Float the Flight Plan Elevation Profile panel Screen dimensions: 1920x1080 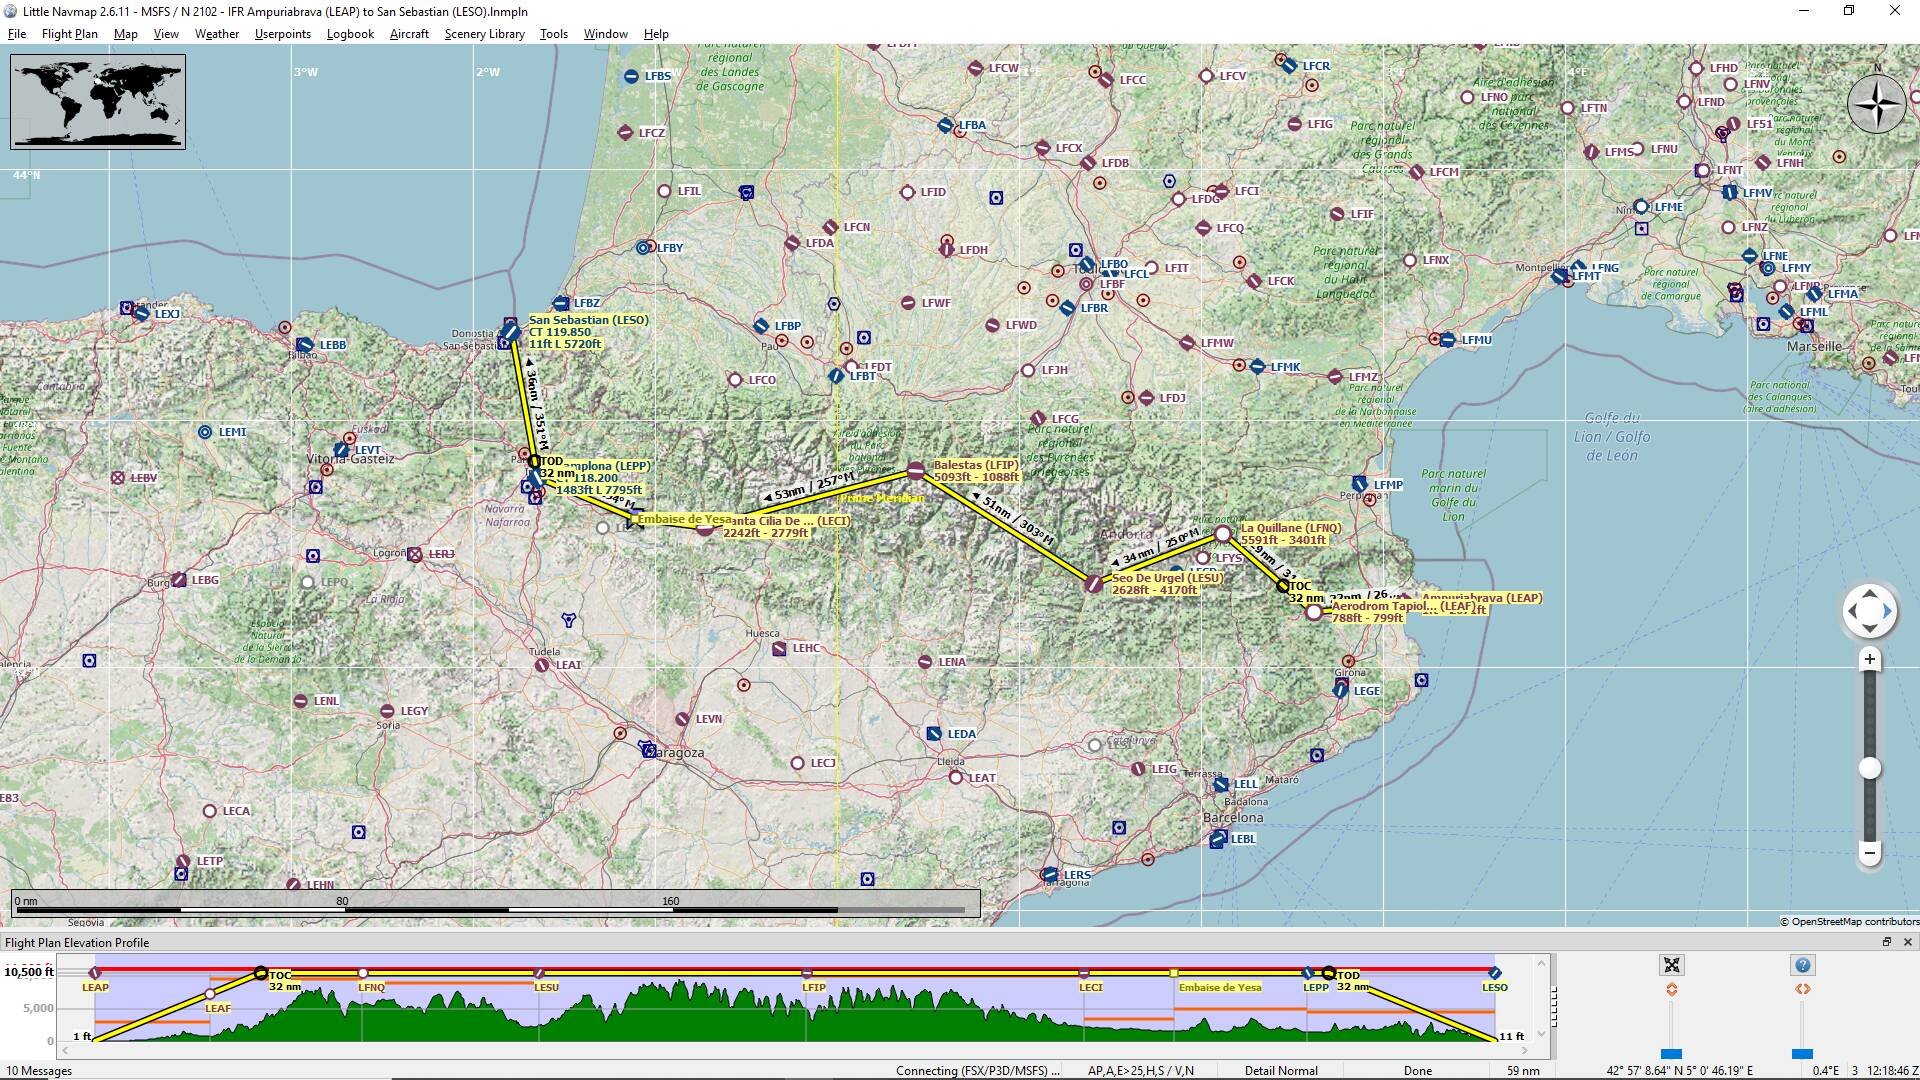[x=1887, y=942]
